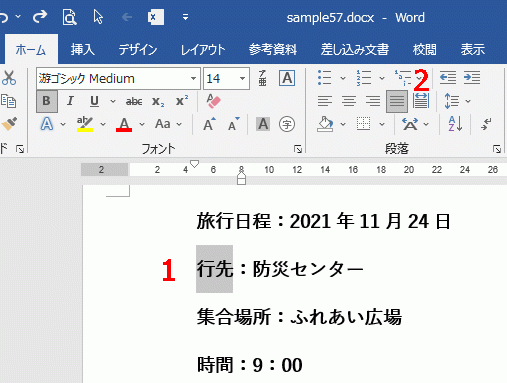Open the 校閲 ribbon tab
The width and height of the screenshot is (507, 383).
(424, 50)
